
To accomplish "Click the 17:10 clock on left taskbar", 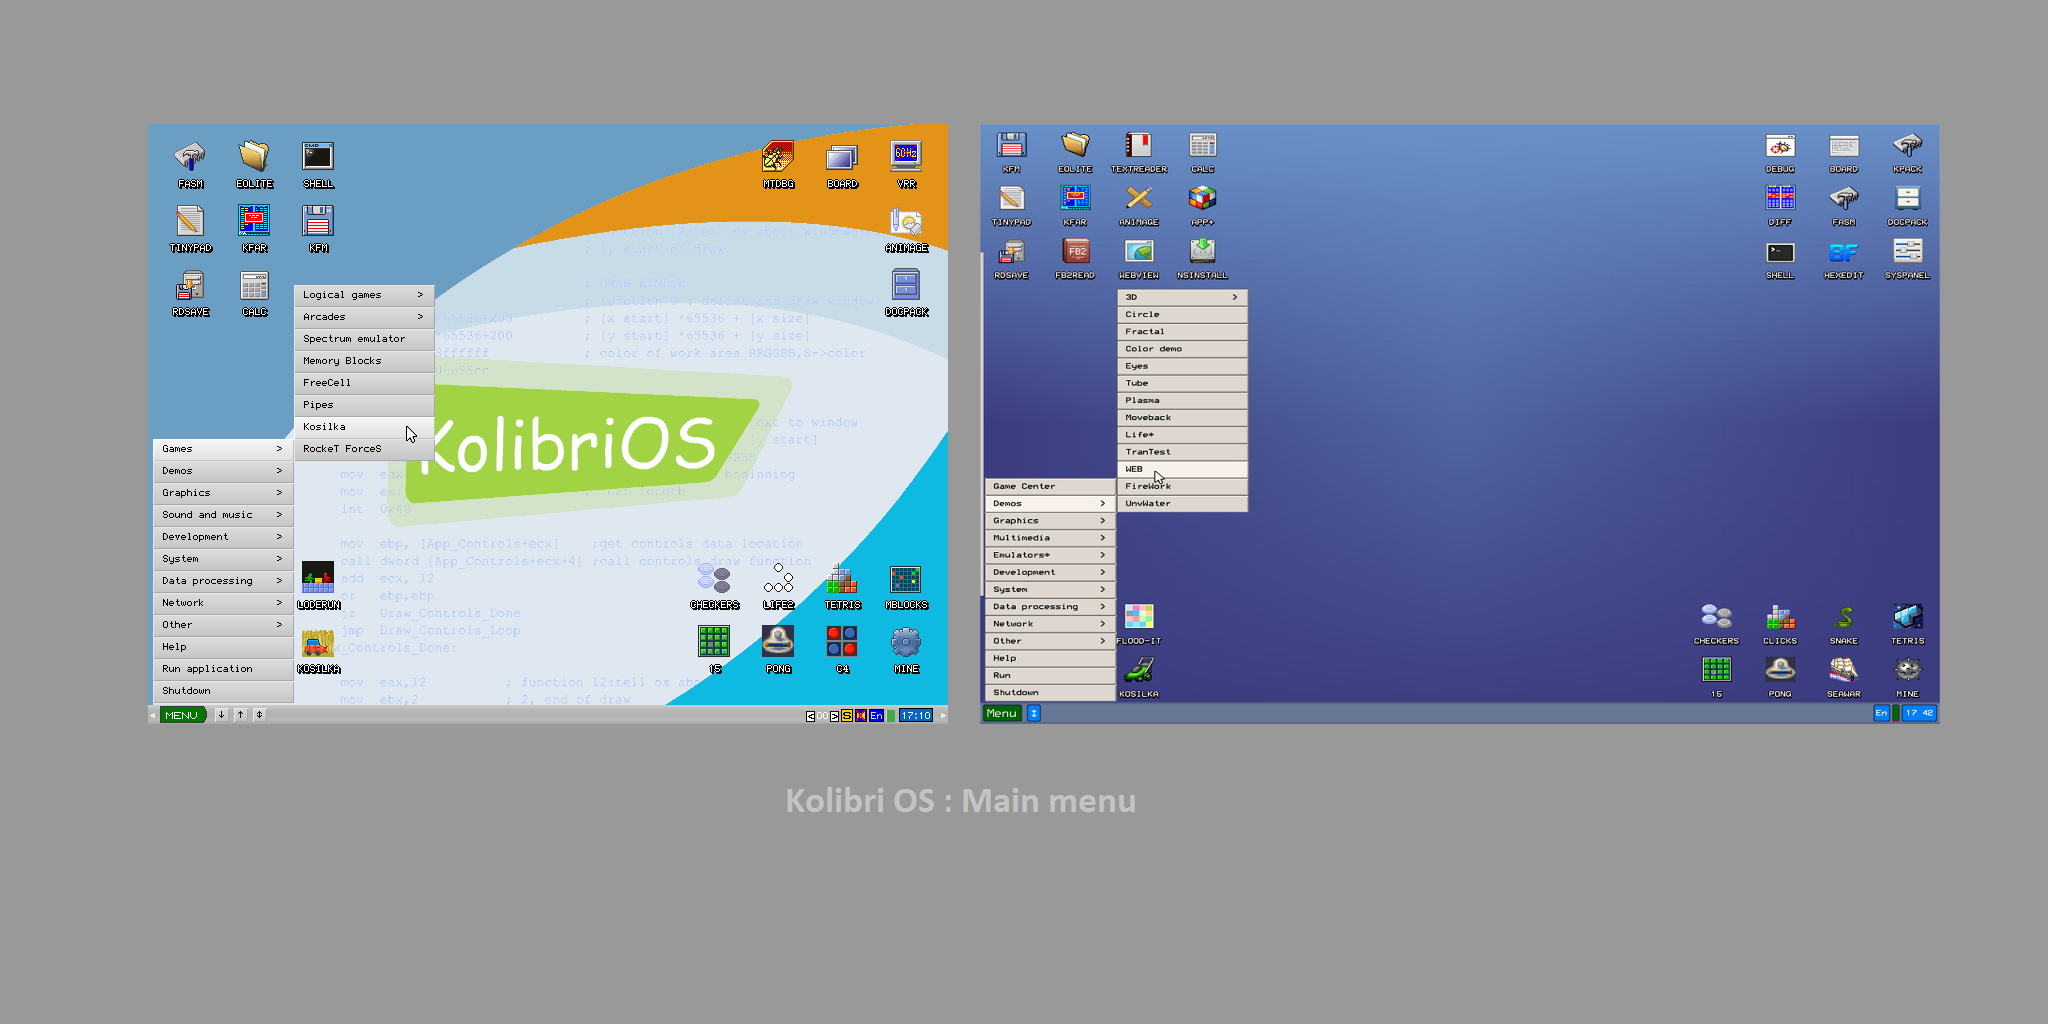I will coord(916,716).
